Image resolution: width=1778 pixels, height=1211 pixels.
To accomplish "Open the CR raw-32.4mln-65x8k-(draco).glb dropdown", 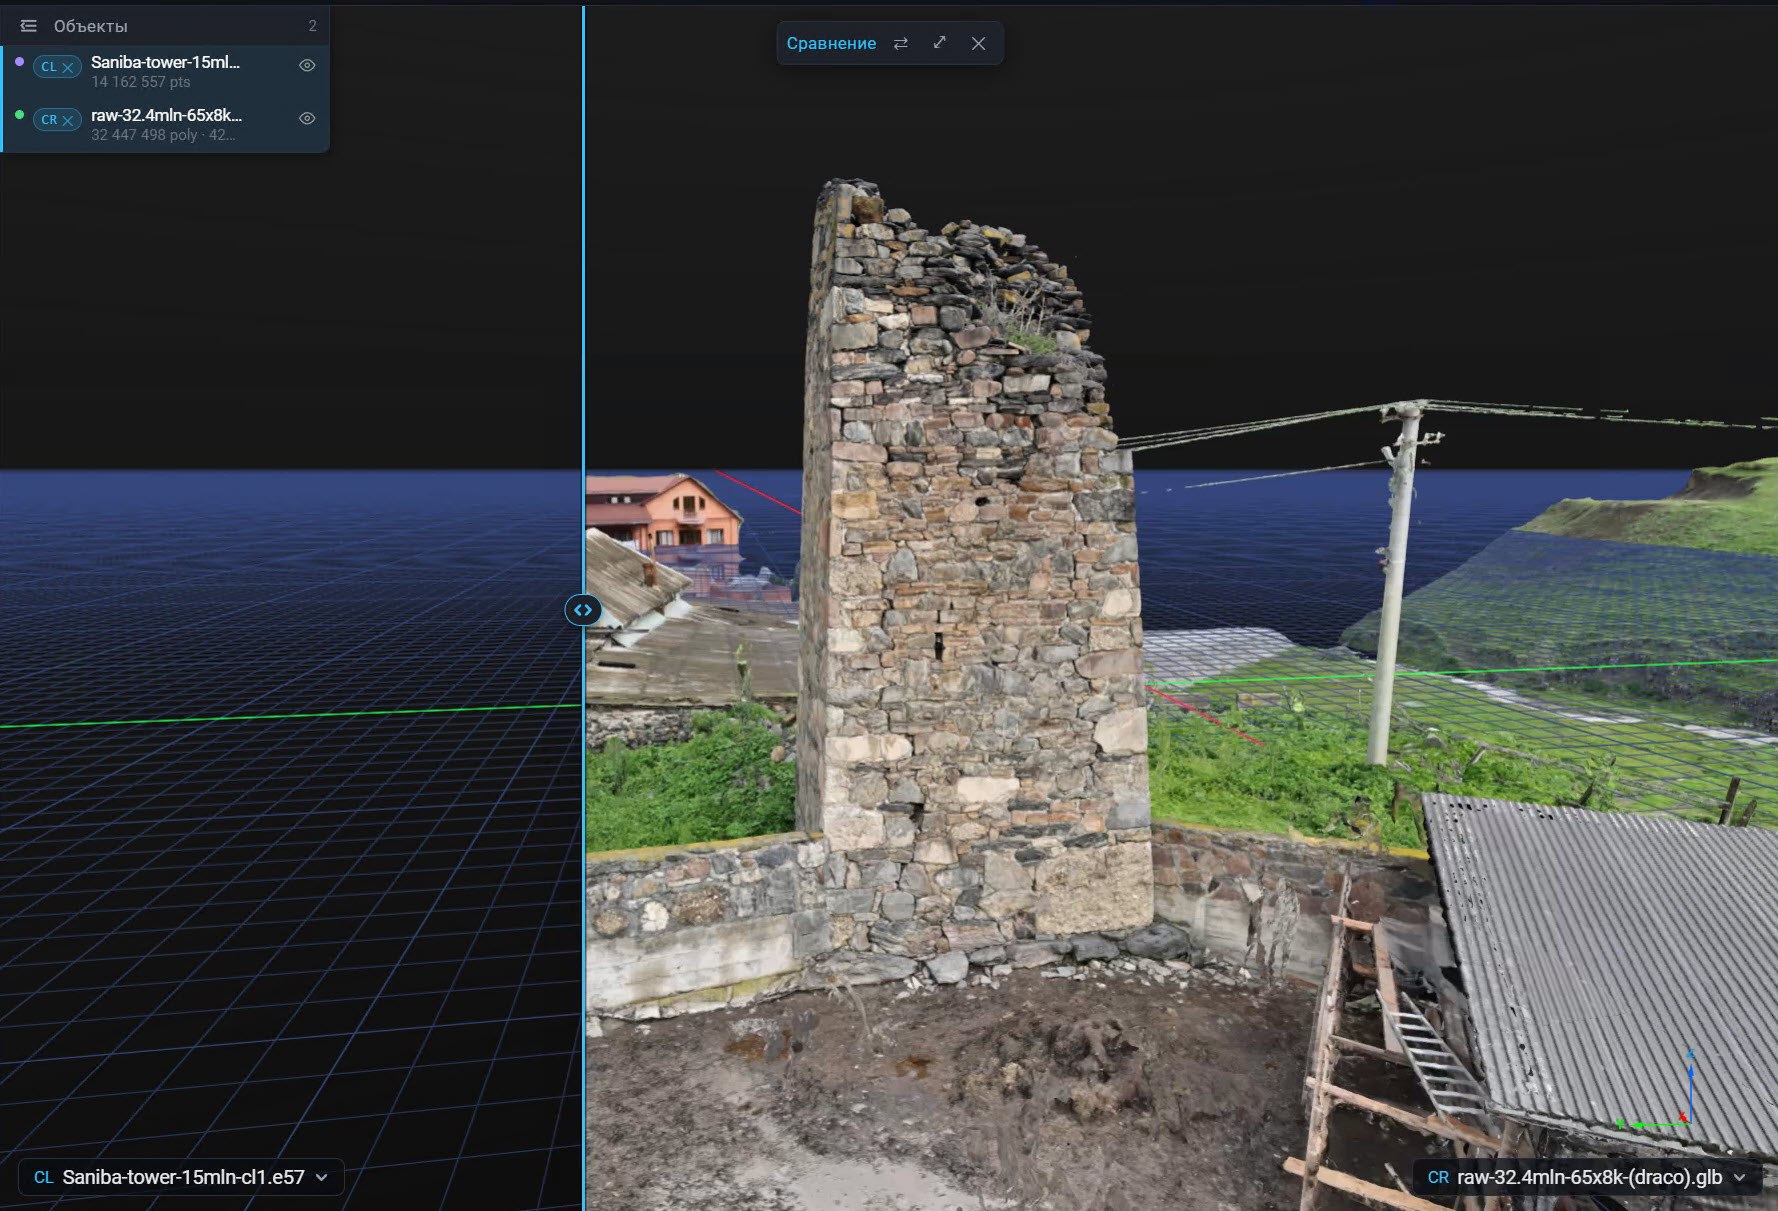I will click(1587, 1177).
